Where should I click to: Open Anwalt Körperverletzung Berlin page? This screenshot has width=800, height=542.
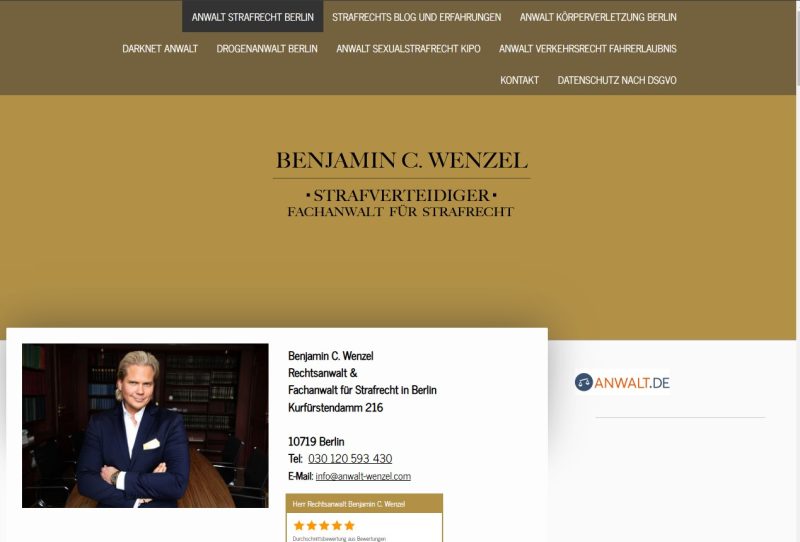(598, 17)
